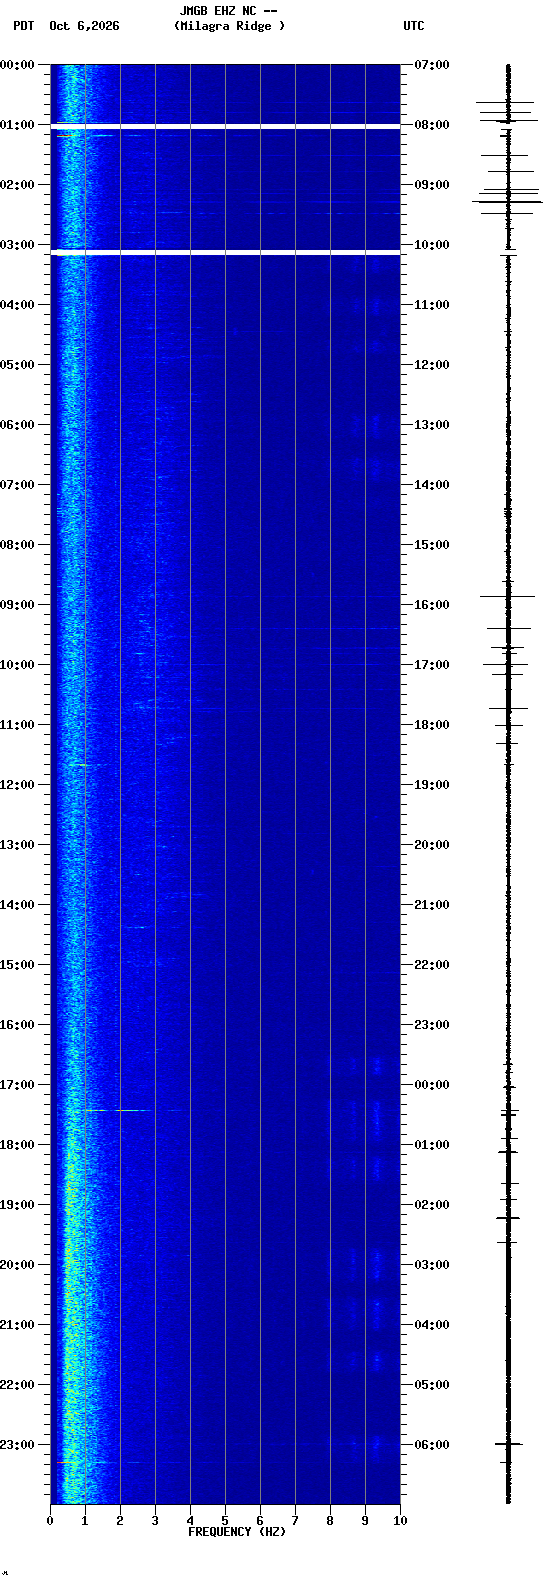552x1584 pixels.
Task: Select the 10:00 label on PDT axis
Action: point(17,665)
